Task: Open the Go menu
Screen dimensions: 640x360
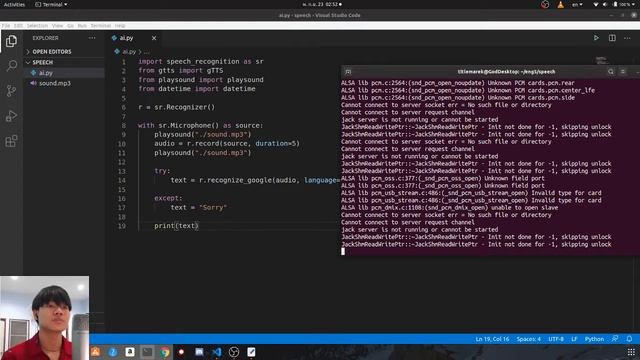Action: [70, 25]
